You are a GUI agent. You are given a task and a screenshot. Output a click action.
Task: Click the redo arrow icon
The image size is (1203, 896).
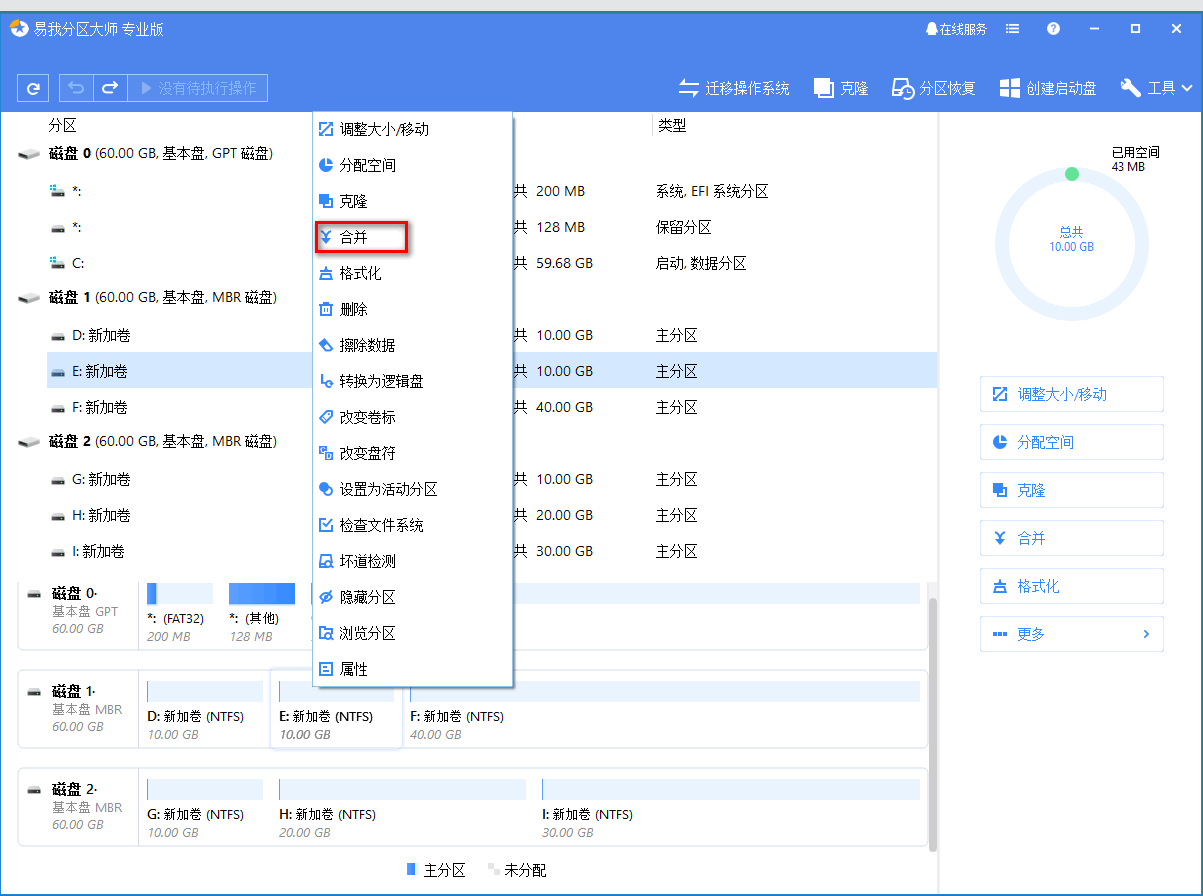point(110,88)
